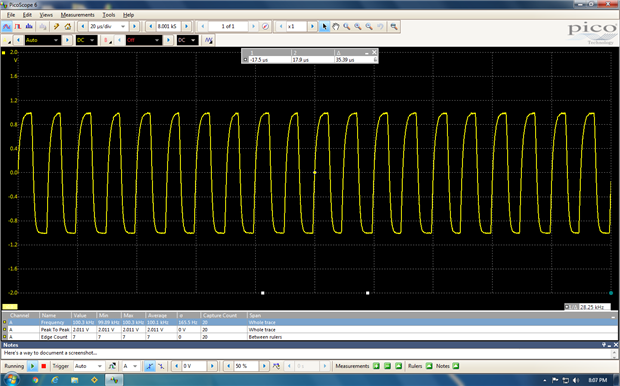Open the Zoom Overview magnifier icon
Image resolution: width=620 pixels, height=386 pixels.
(394, 26)
